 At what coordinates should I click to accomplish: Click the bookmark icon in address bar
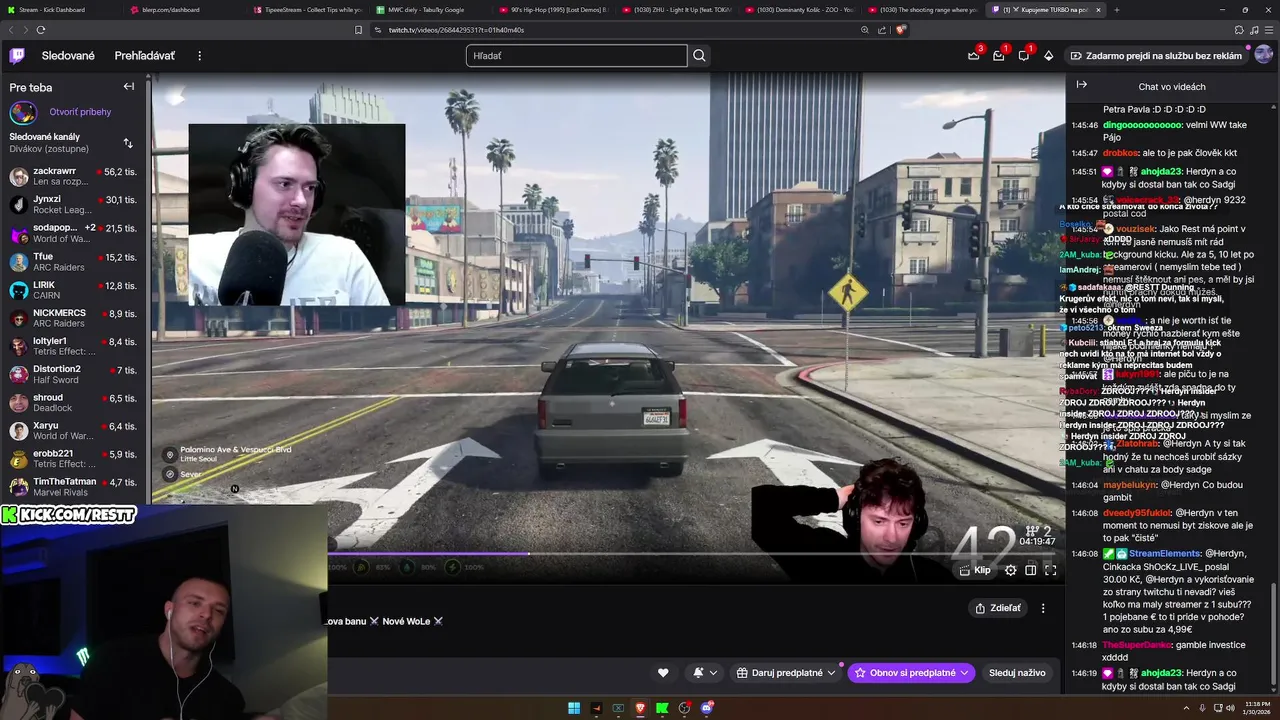pyautogui.click(x=359, y=30)
